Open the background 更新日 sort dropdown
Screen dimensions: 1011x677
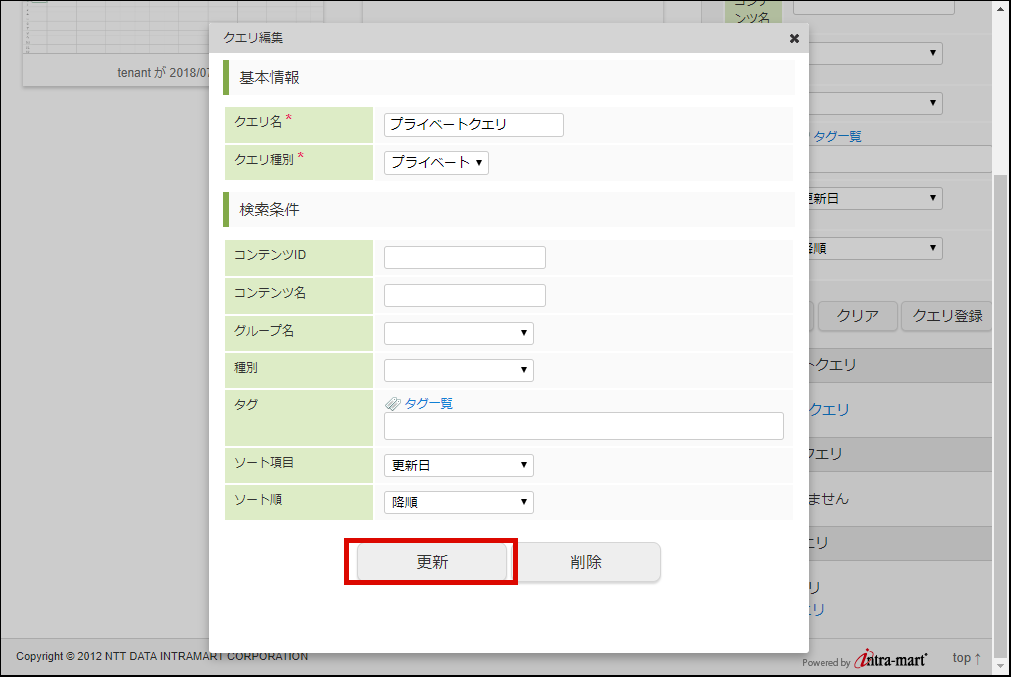tap(876, 198)
